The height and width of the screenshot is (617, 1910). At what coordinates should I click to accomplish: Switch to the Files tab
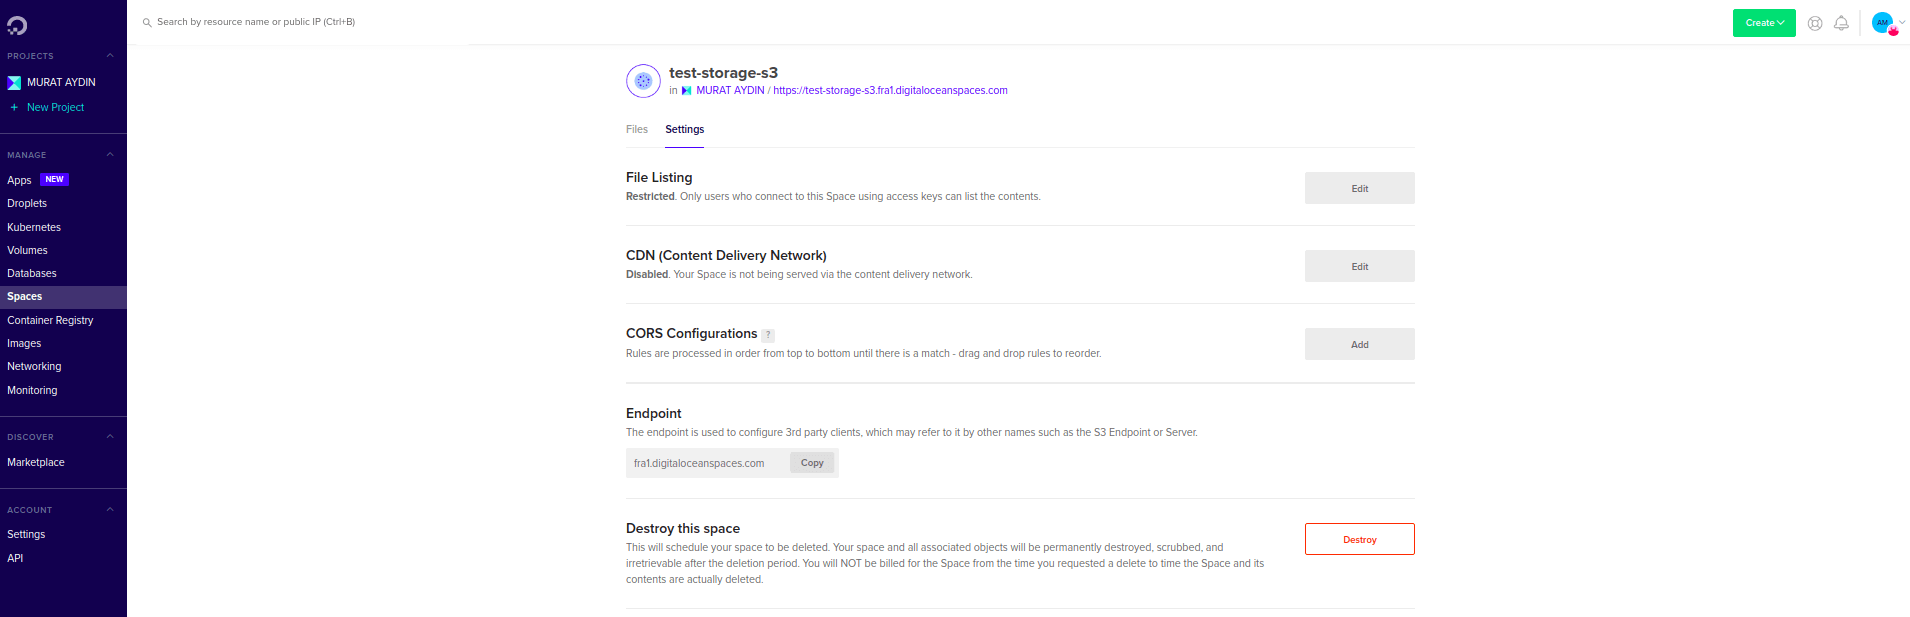[637, 130]
